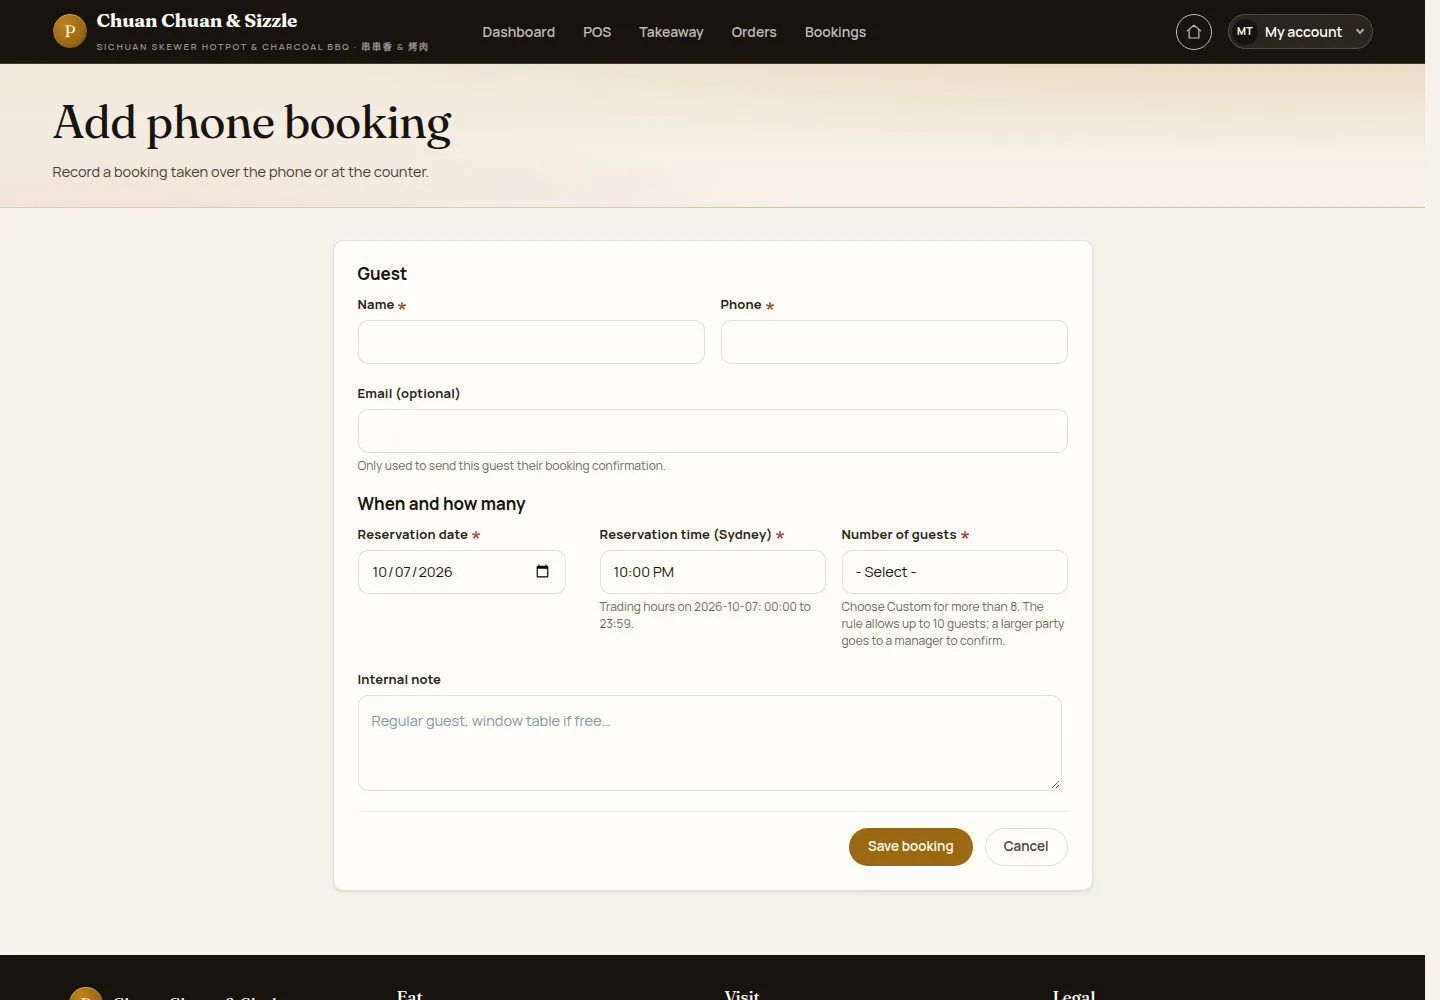This screenshot has width=1440, height=1000.
Task: Click the 'Choose Custom for more than 8' hint
Action: click(952, 624)
